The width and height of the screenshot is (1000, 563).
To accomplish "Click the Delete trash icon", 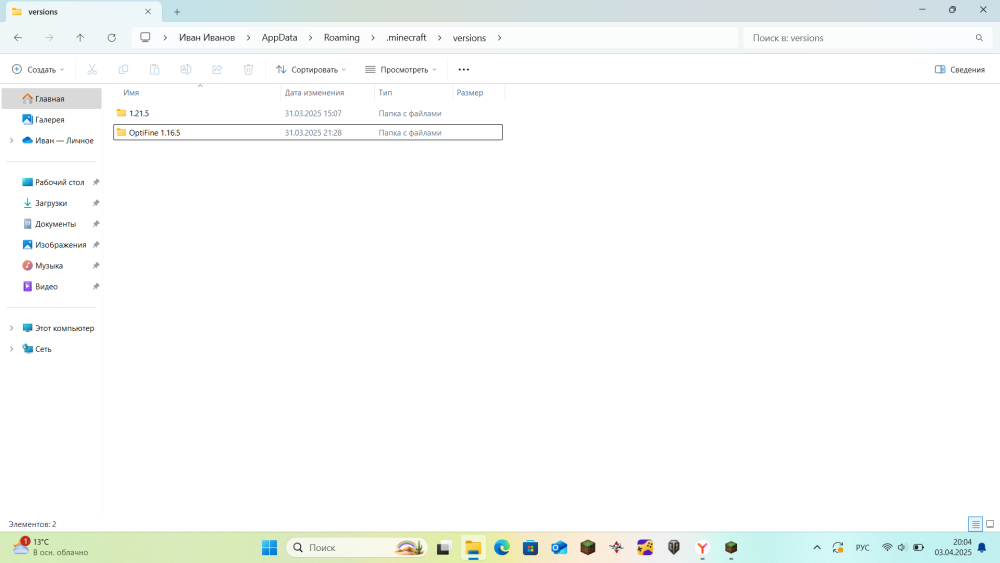I will (248, 69).
